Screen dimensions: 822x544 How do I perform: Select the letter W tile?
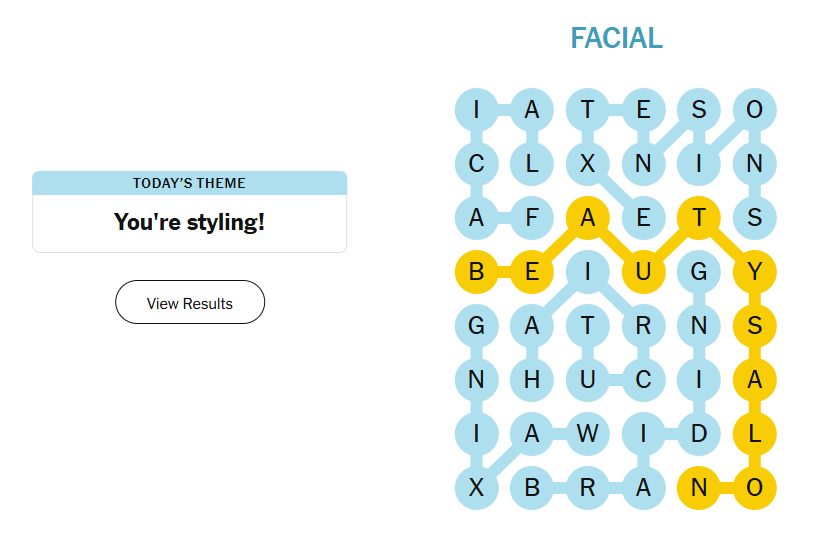tap(588, 434)
